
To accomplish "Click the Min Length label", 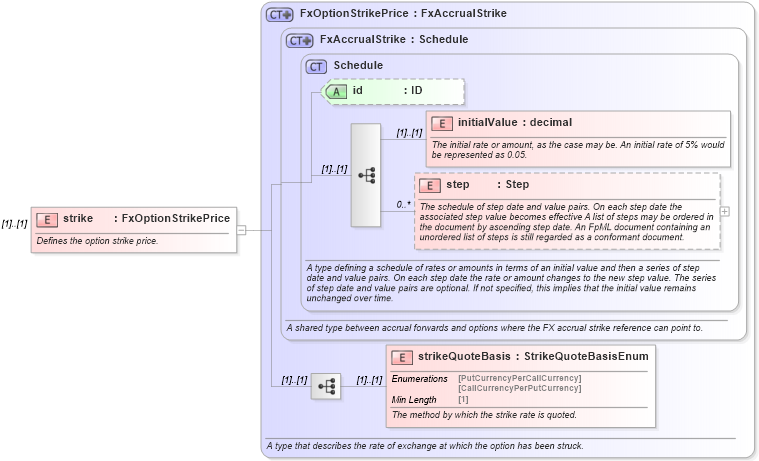I will [414, 400].
